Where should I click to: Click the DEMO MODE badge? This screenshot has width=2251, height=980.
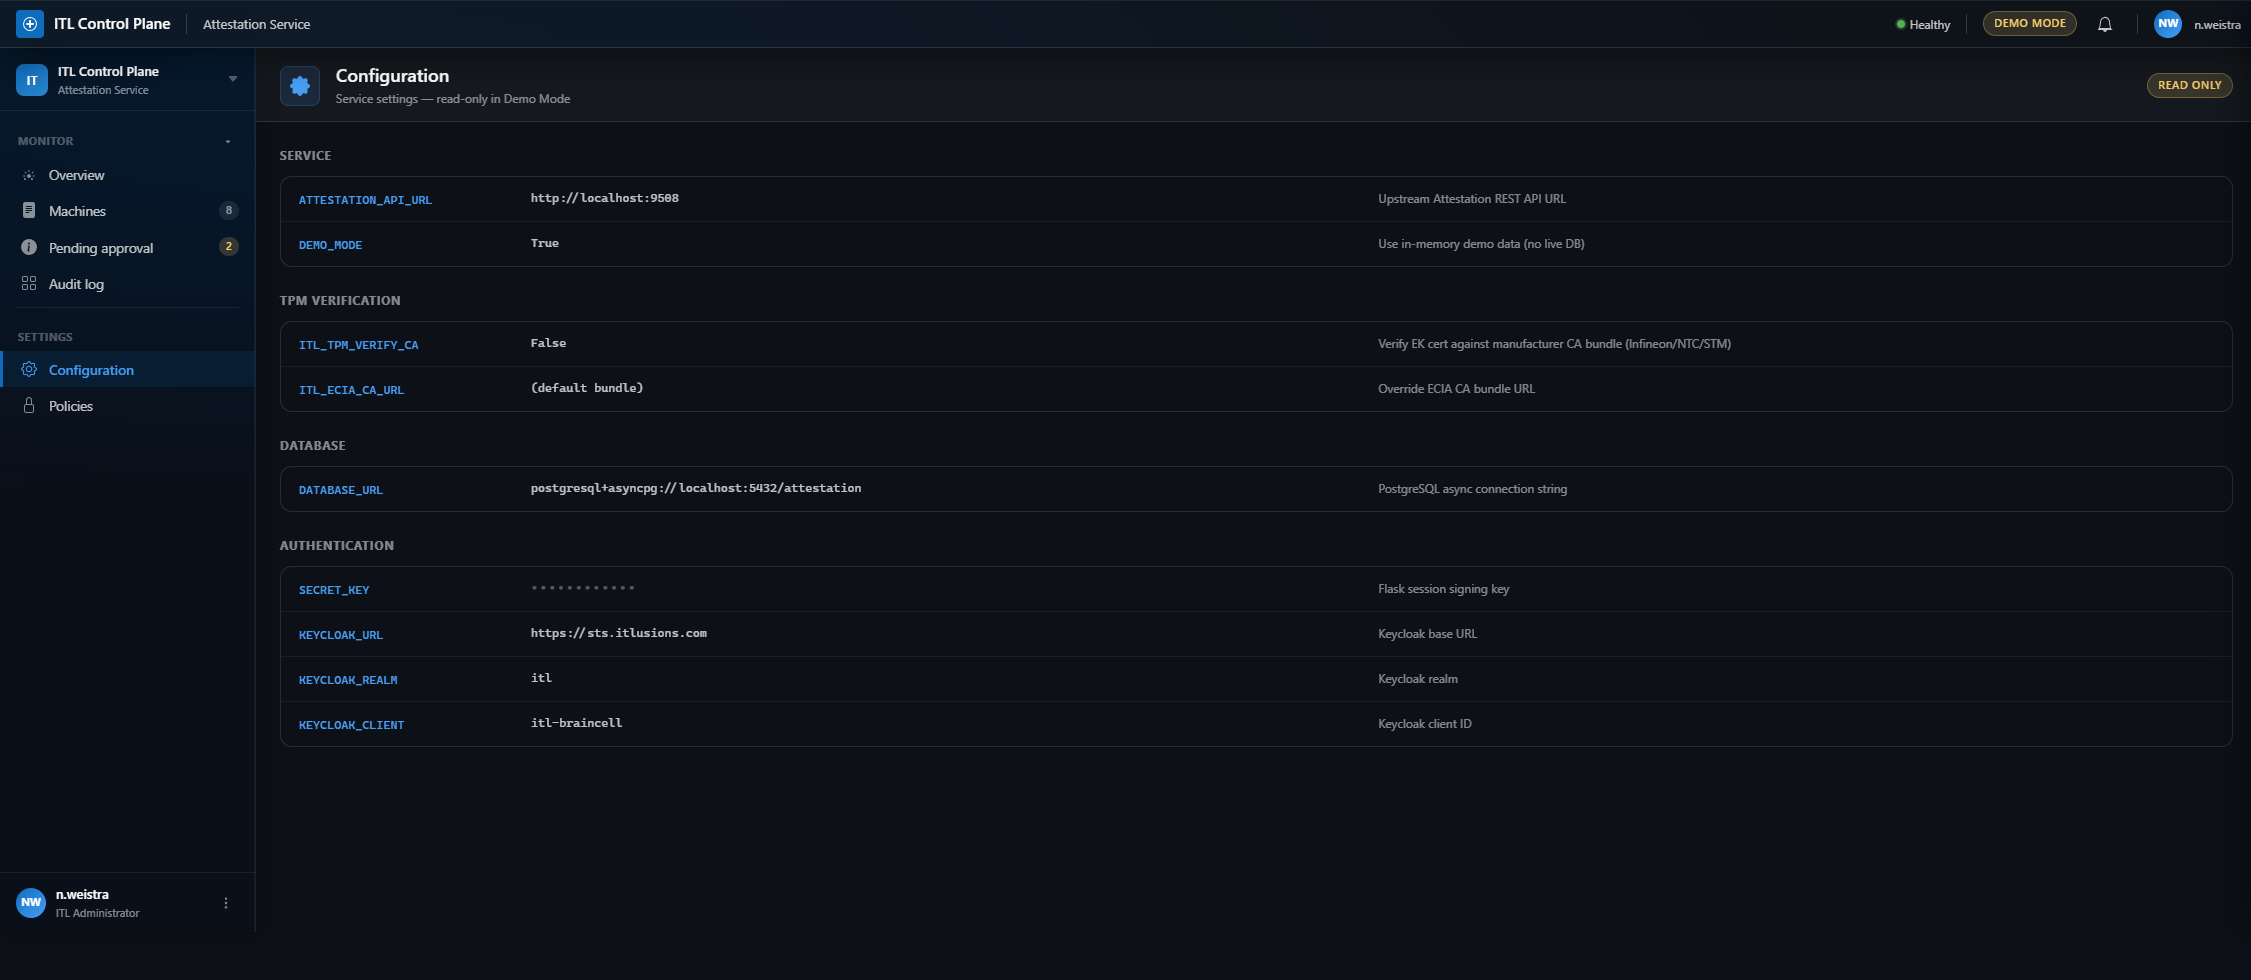tap(2029, 24)
